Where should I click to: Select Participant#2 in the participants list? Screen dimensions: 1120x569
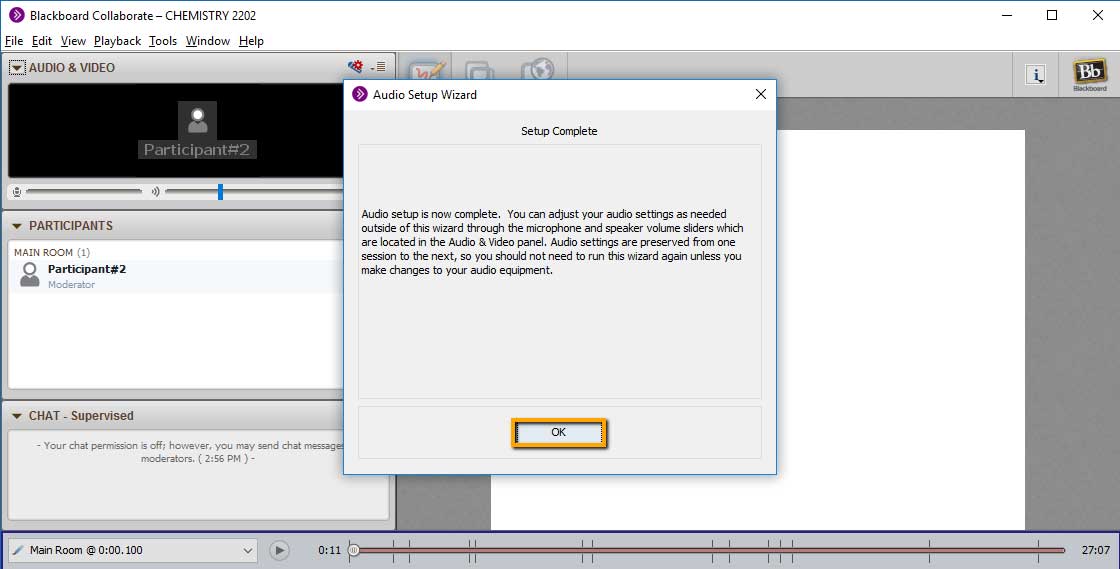coord(176,276)
